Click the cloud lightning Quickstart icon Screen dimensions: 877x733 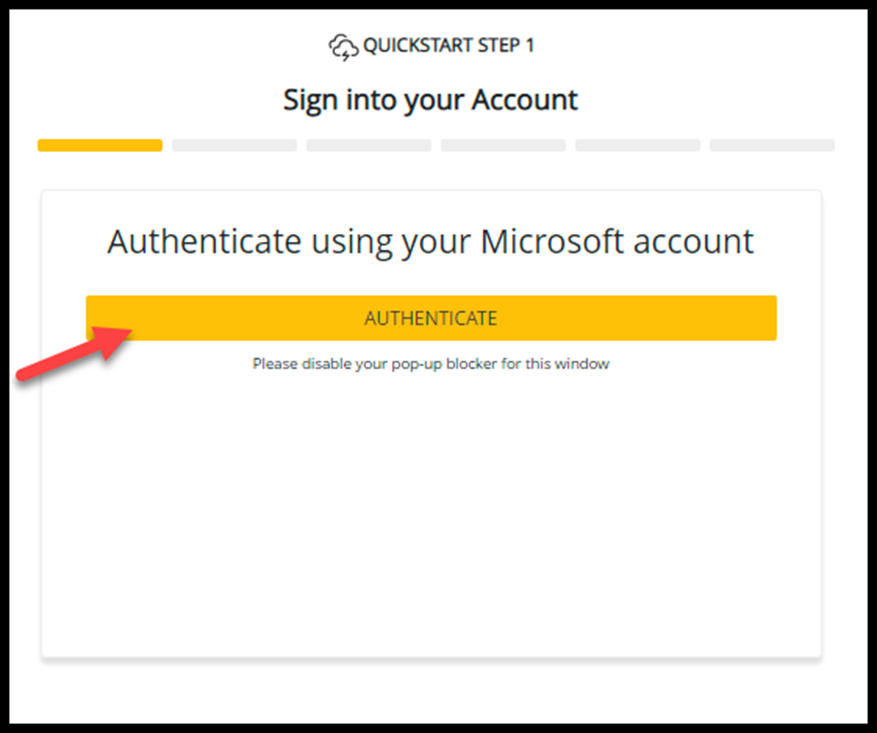(x=343, y=46)
